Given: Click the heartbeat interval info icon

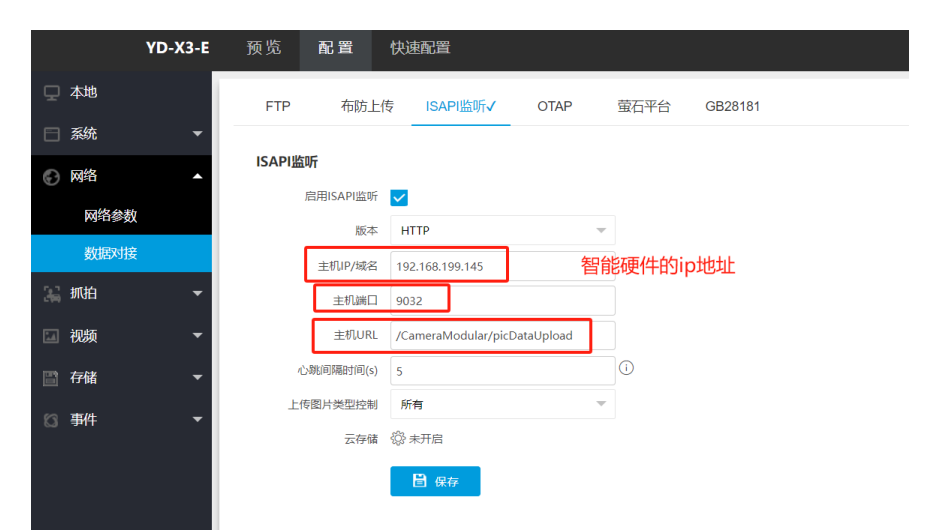Looking at the screenshot, I should pyautogui.click(x=627, y=368).
